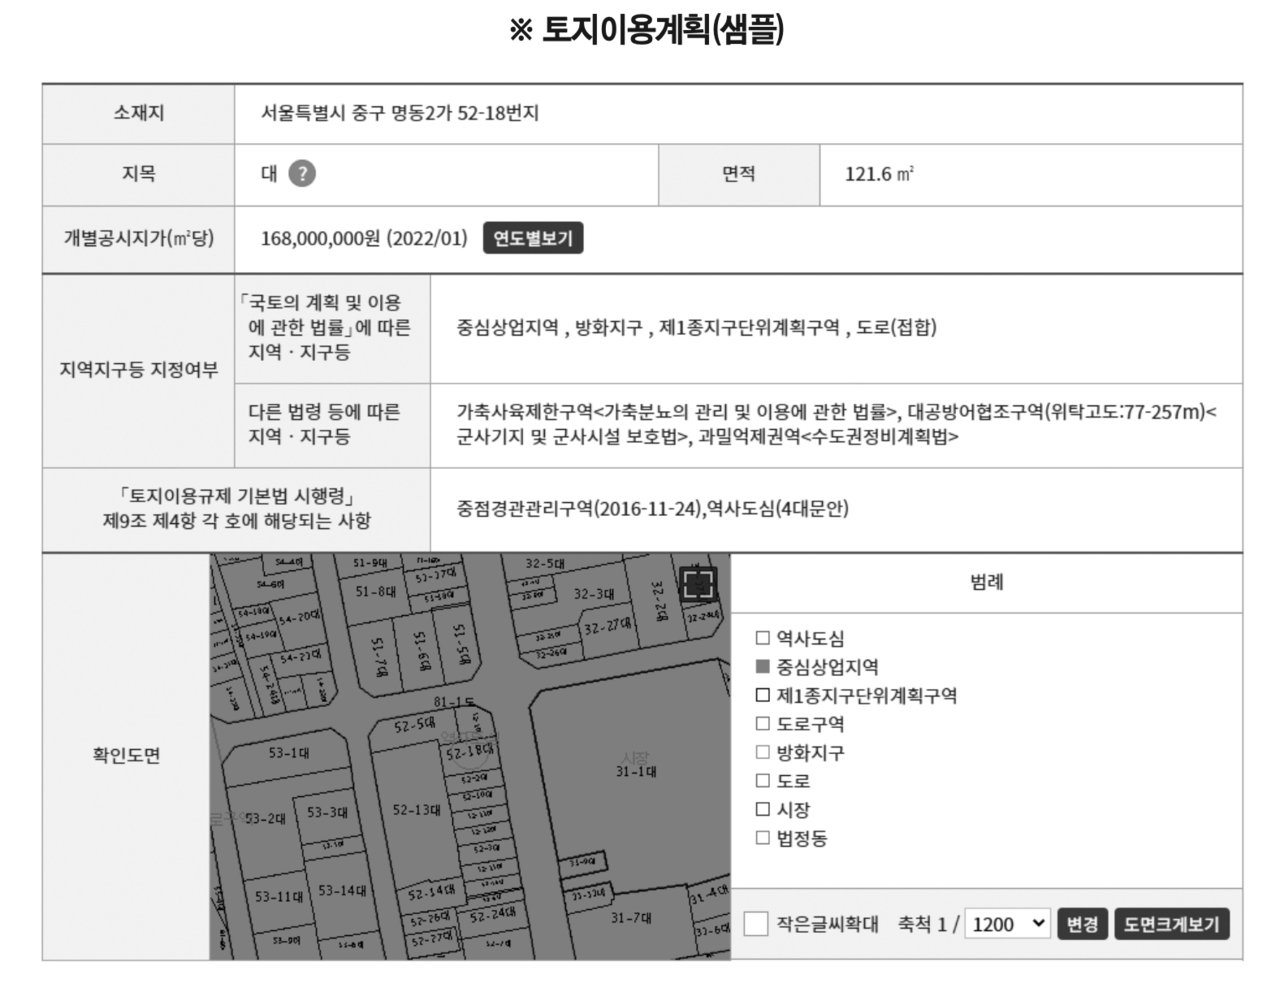Click the 법정동 legend square
This screenshot has width=1280, height=988.
[763, 838]
